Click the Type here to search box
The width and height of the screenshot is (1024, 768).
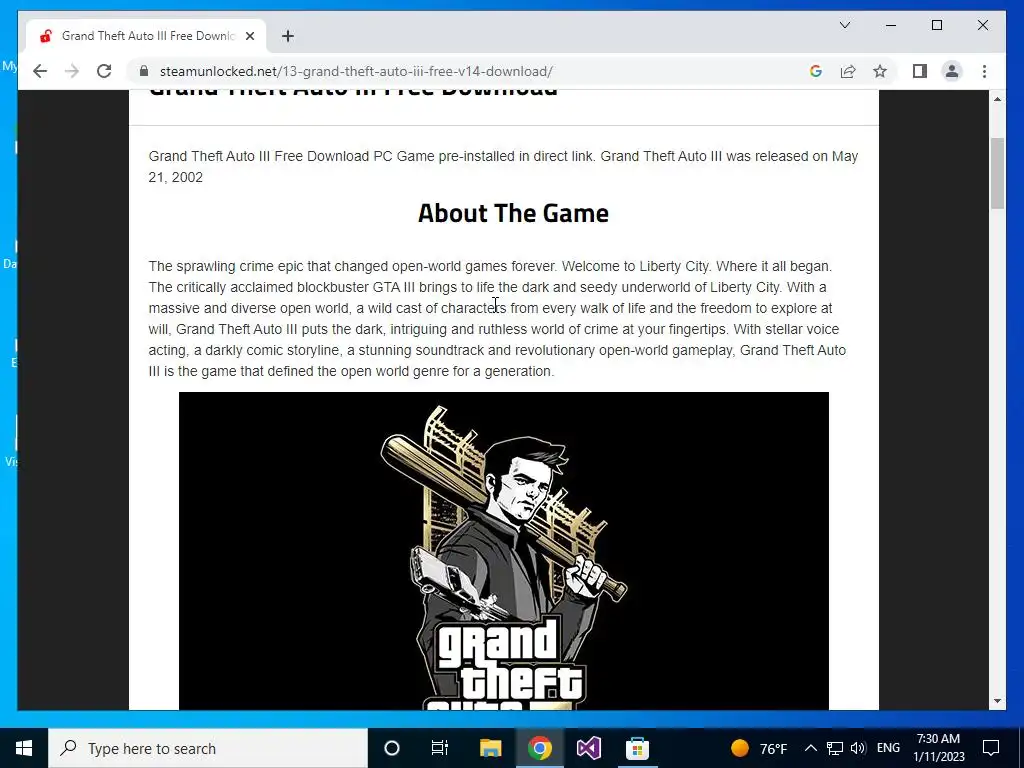point(208,748)
